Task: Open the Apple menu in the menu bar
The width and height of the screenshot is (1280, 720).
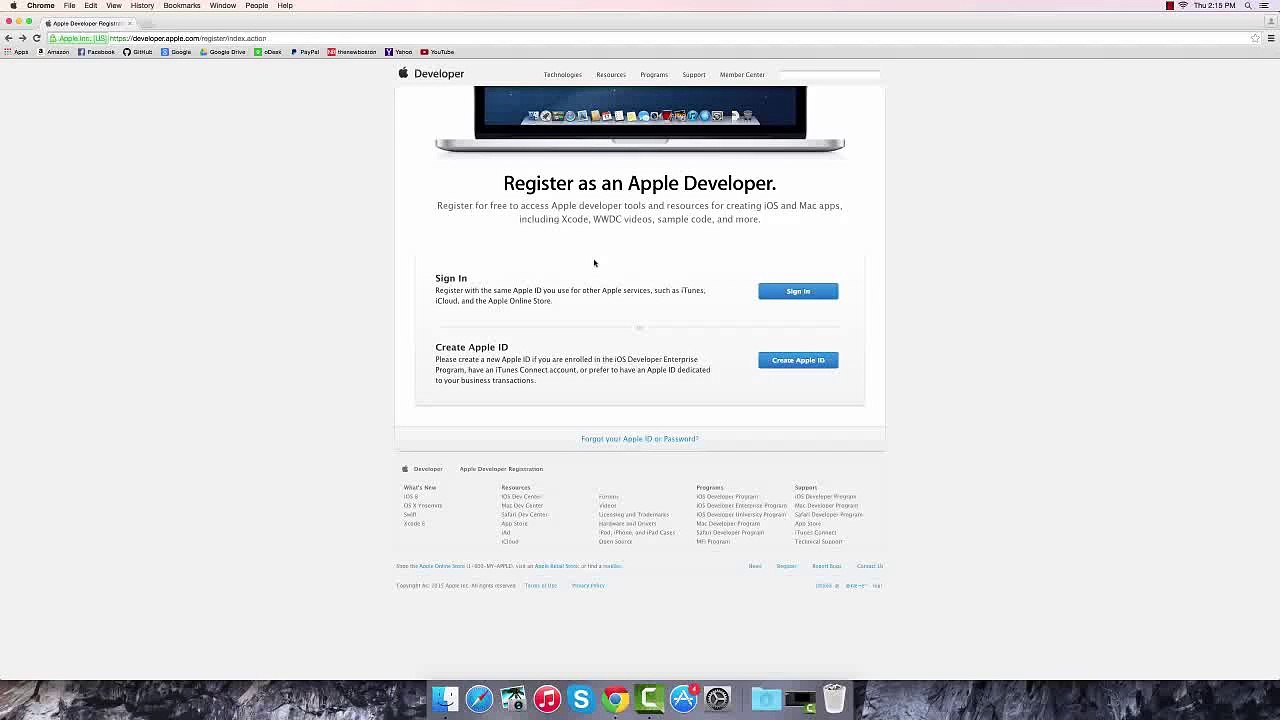Action: pyautogui.click(x=13, y=6)
